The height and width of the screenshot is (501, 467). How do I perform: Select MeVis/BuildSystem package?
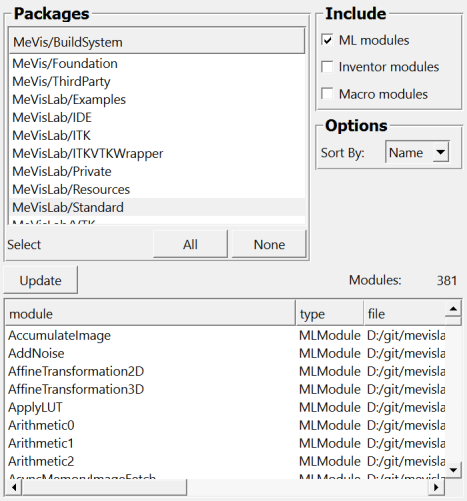point(157,41)
